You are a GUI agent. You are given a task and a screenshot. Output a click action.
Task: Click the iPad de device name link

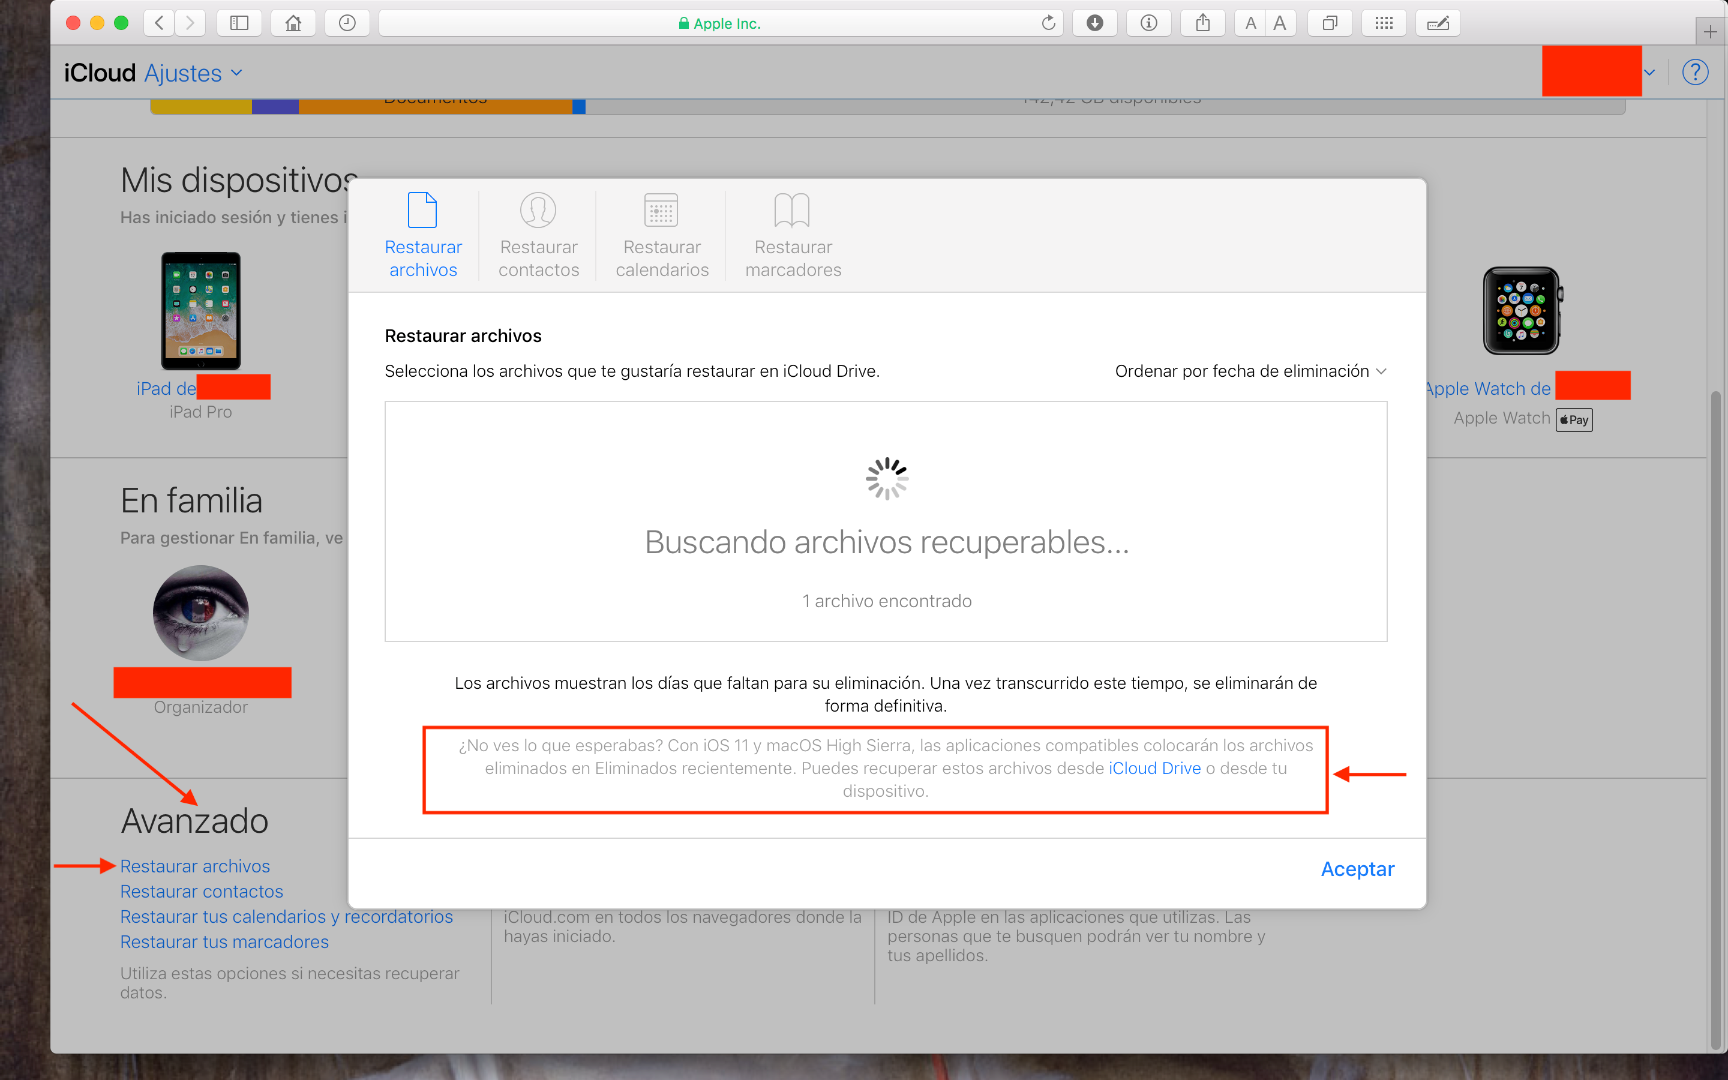coord(166,388)
